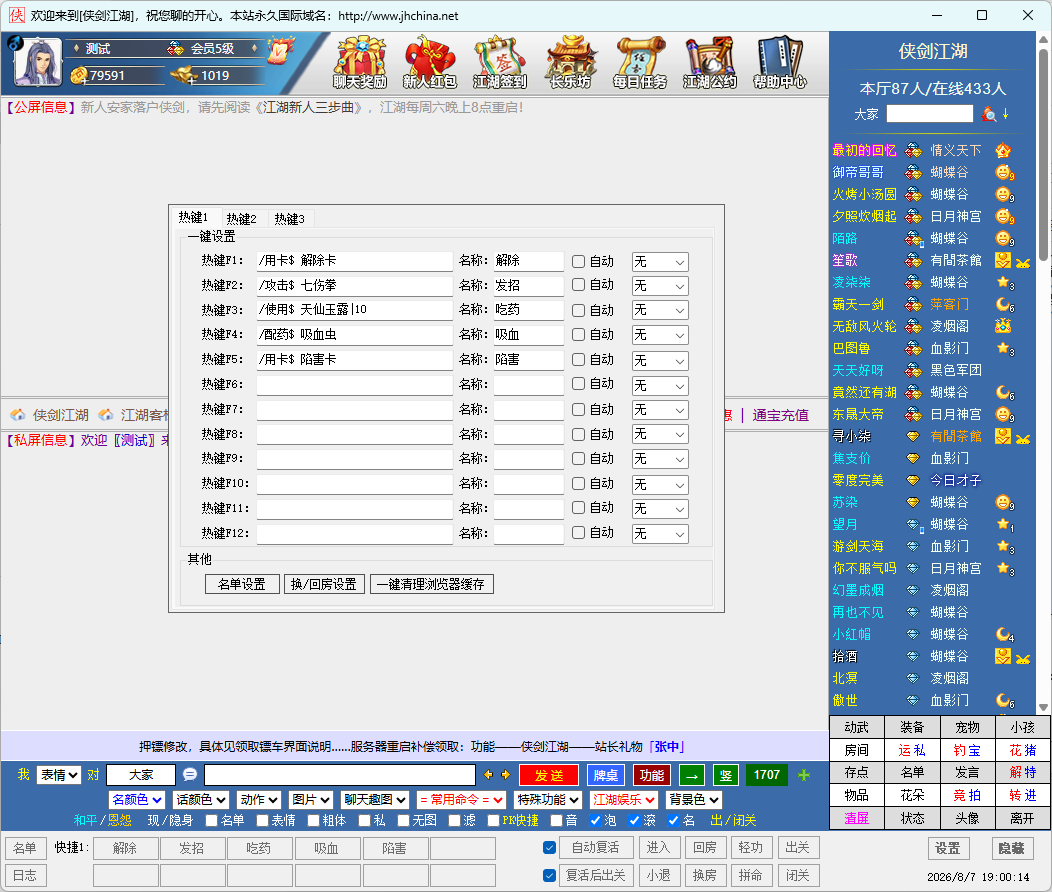Click the green arrow button next to 功能
The image size is (1052, 892).
pyautogui.click(x=692, y=775)
